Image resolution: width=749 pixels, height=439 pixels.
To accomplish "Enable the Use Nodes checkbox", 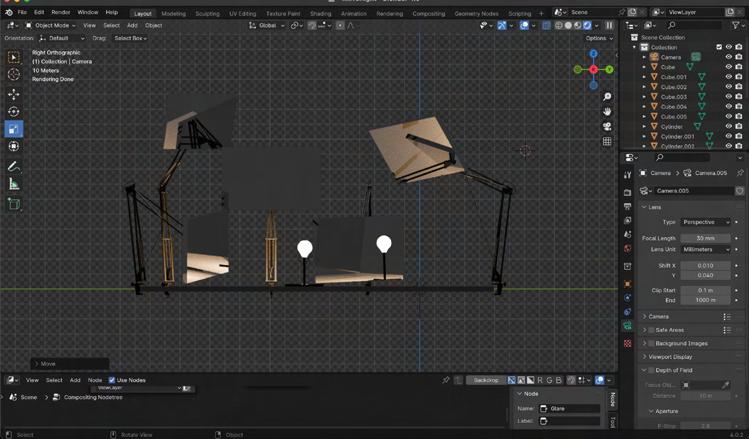I will click(x=112, y=380).
